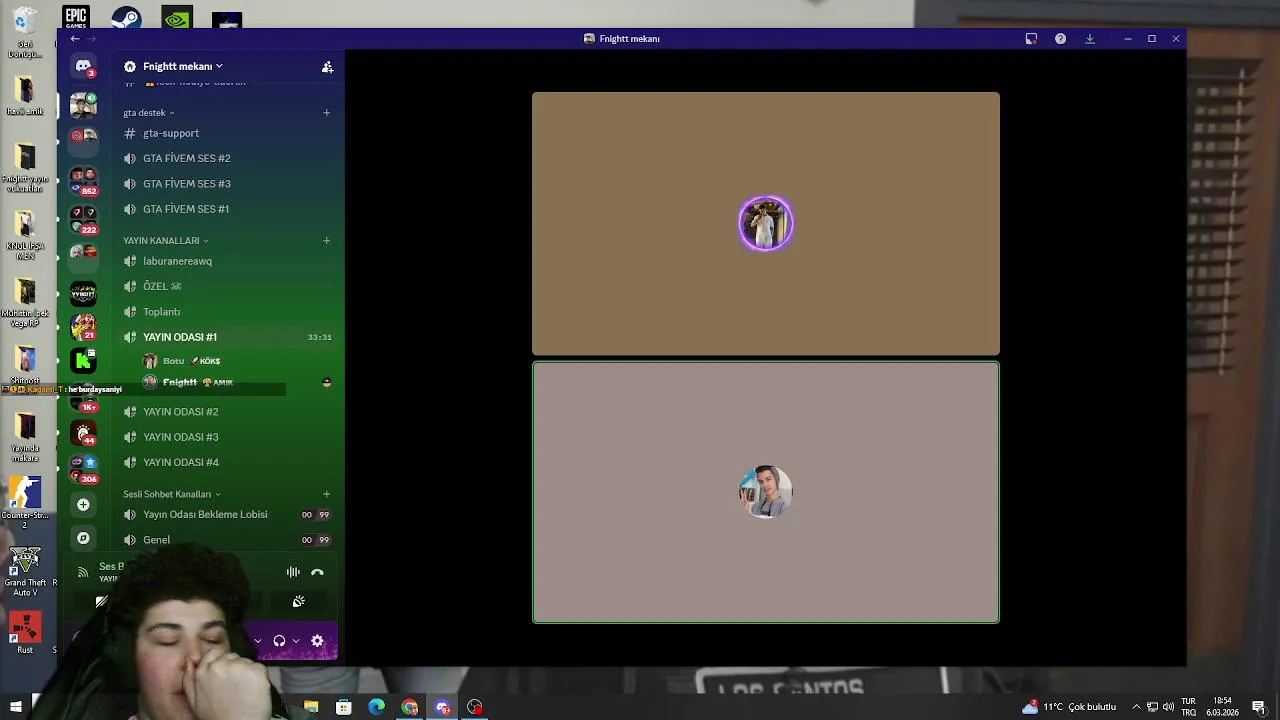Click download apps icon in title bar
The image size is (1280, 720).
1089,39
